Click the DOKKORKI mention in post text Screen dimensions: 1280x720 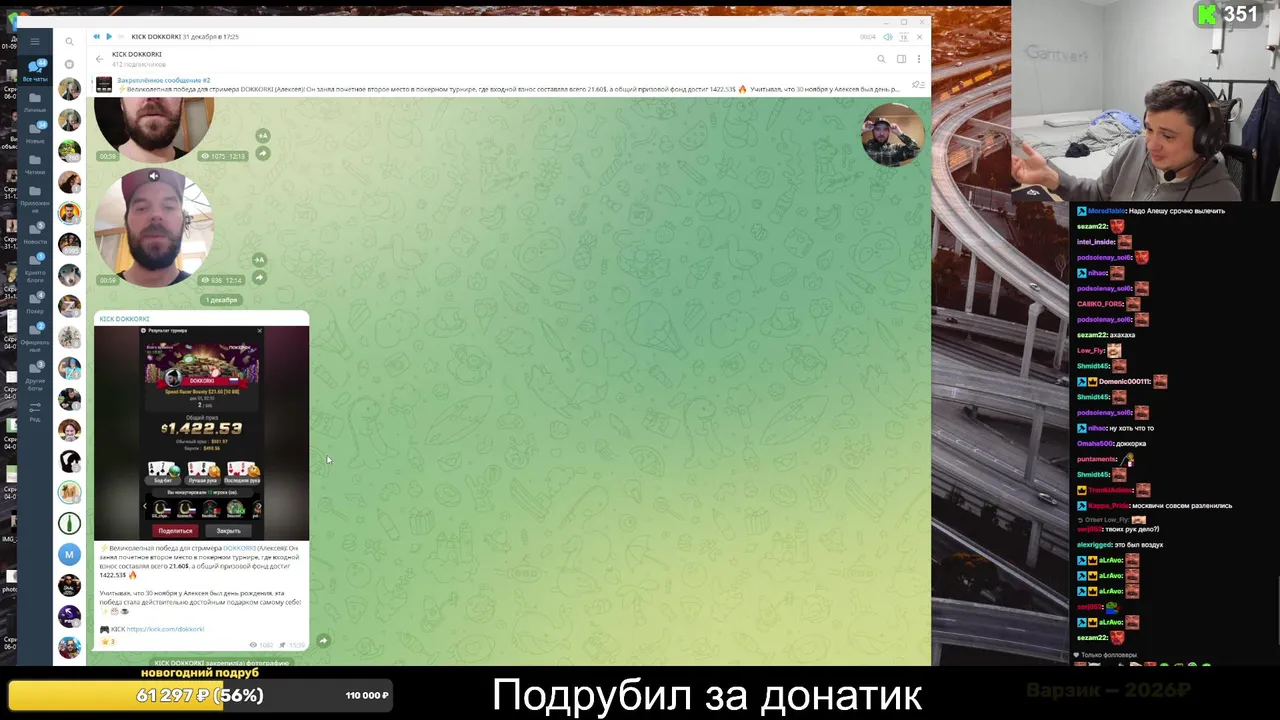239,548
